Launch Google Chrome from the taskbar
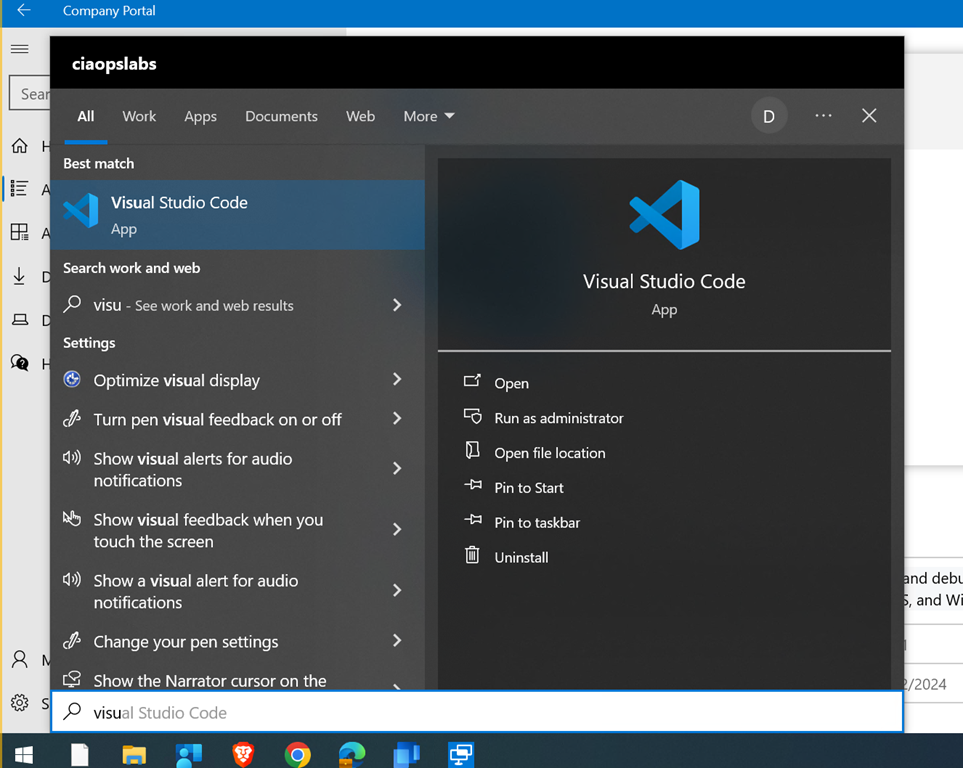The height and width of the screenshot is (768, 963). tap(297, 754)
